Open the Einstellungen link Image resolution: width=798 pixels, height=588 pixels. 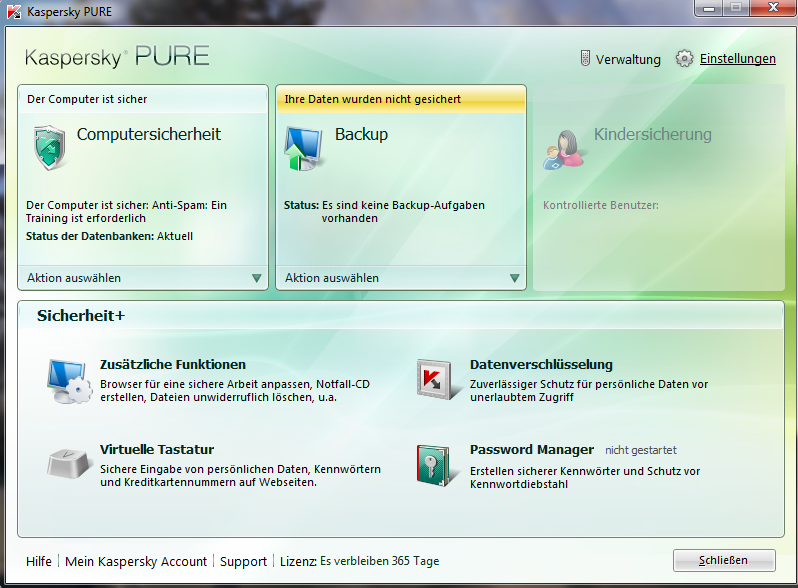pyautogui.click(x=737, y=59)
